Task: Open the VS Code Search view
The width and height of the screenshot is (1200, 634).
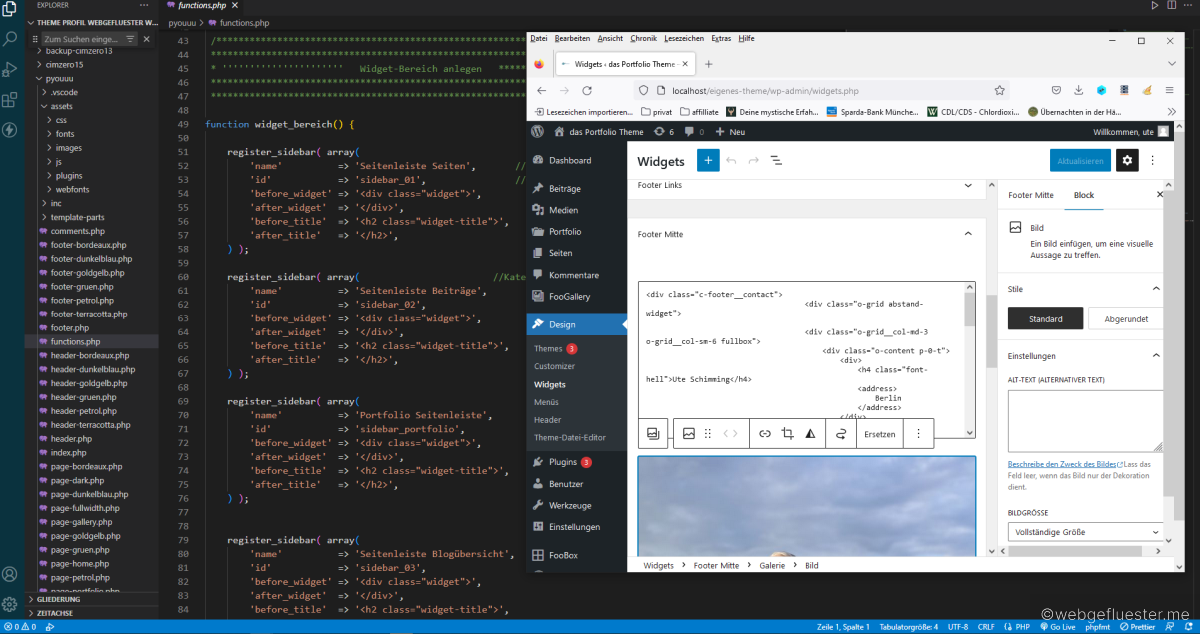Action: click(x=10, y=39)
